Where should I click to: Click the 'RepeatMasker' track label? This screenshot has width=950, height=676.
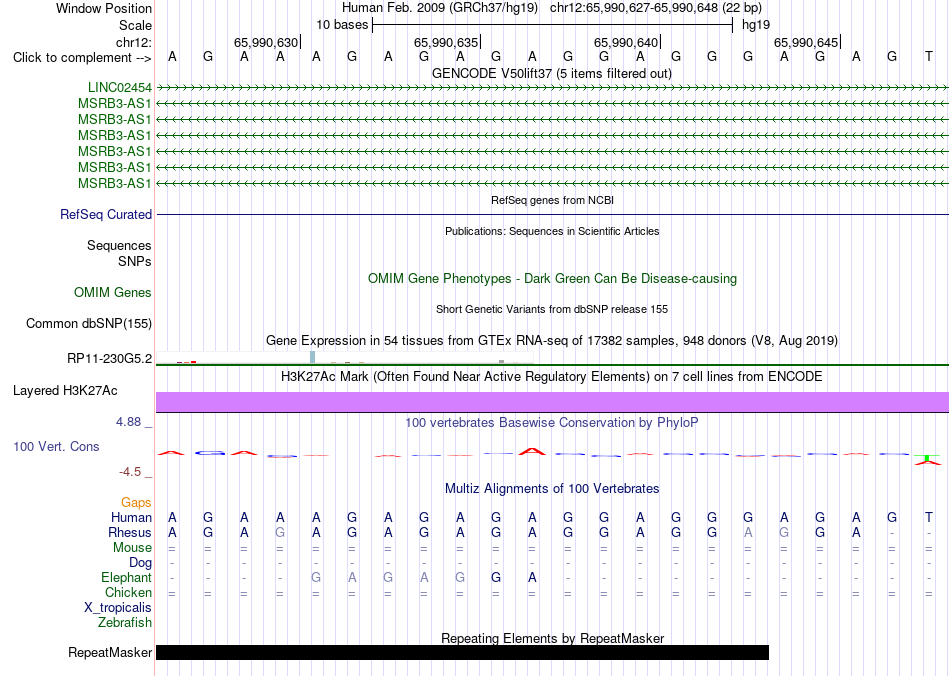(110, 652)
